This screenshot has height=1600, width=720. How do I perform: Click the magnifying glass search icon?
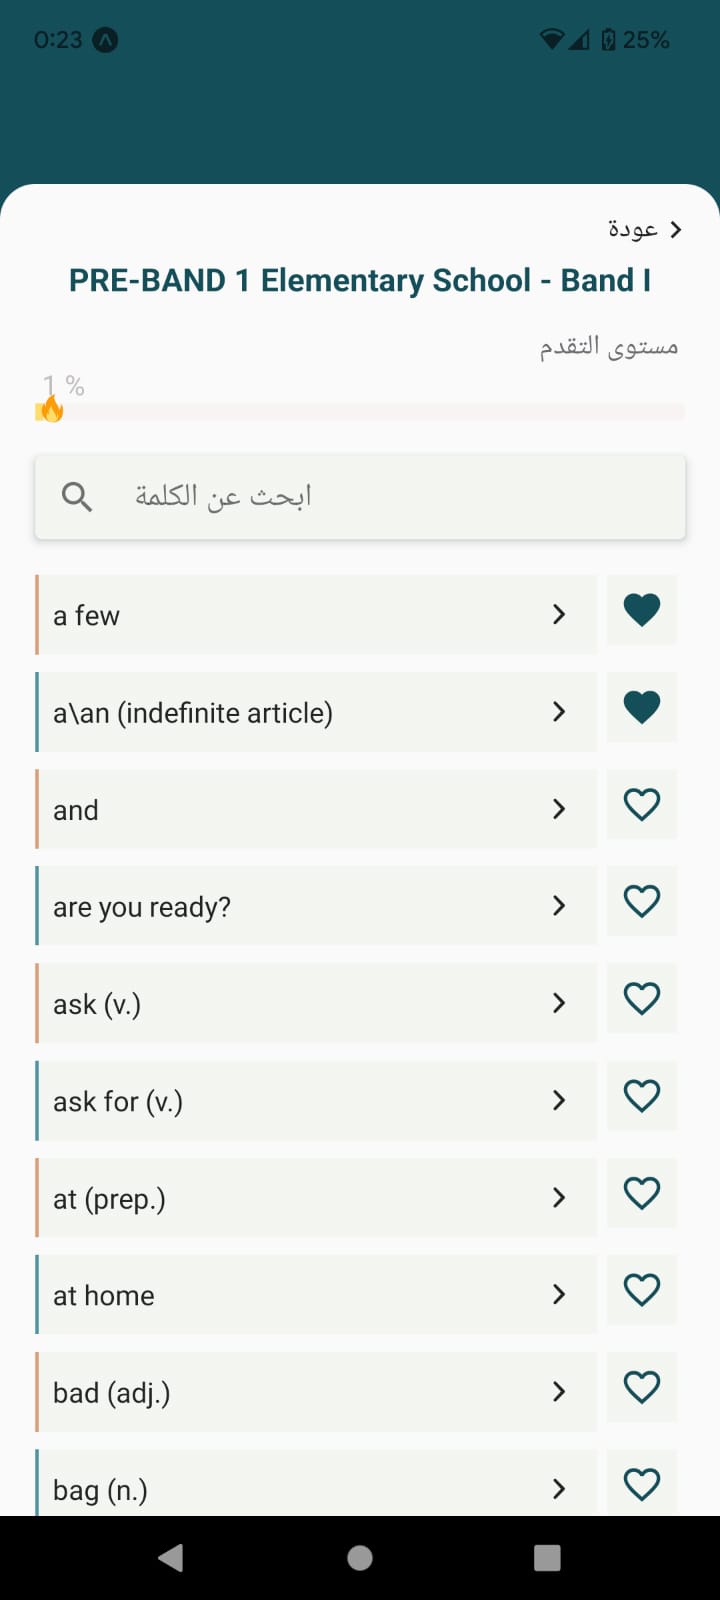point(77,496)
